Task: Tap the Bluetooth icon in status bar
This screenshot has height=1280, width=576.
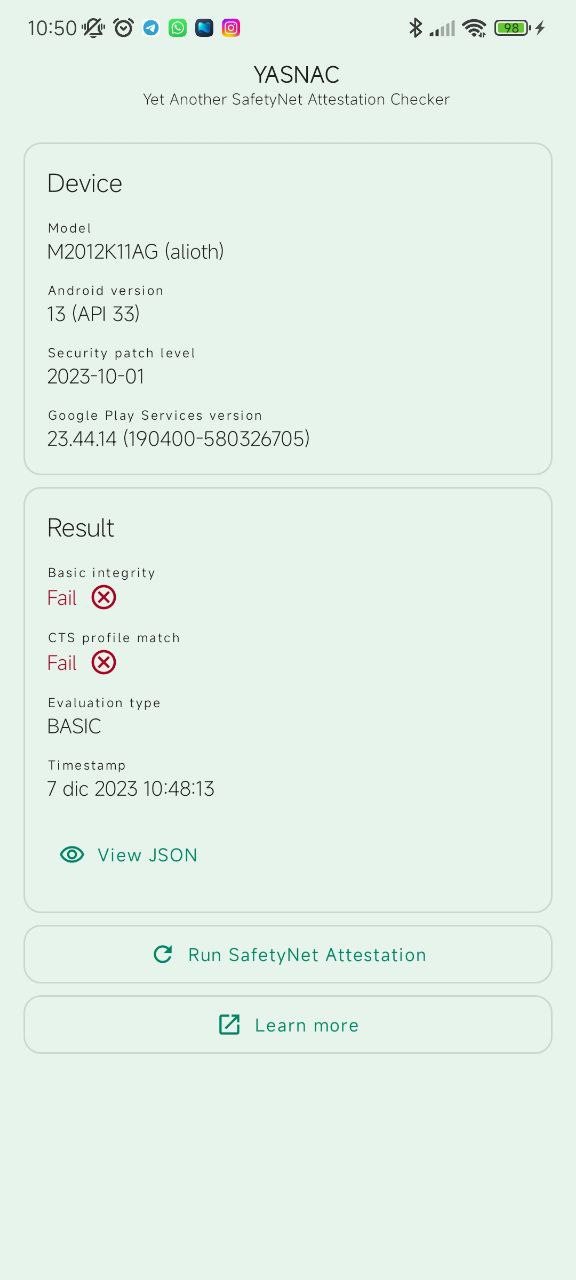Action: (x=416, y=28)
